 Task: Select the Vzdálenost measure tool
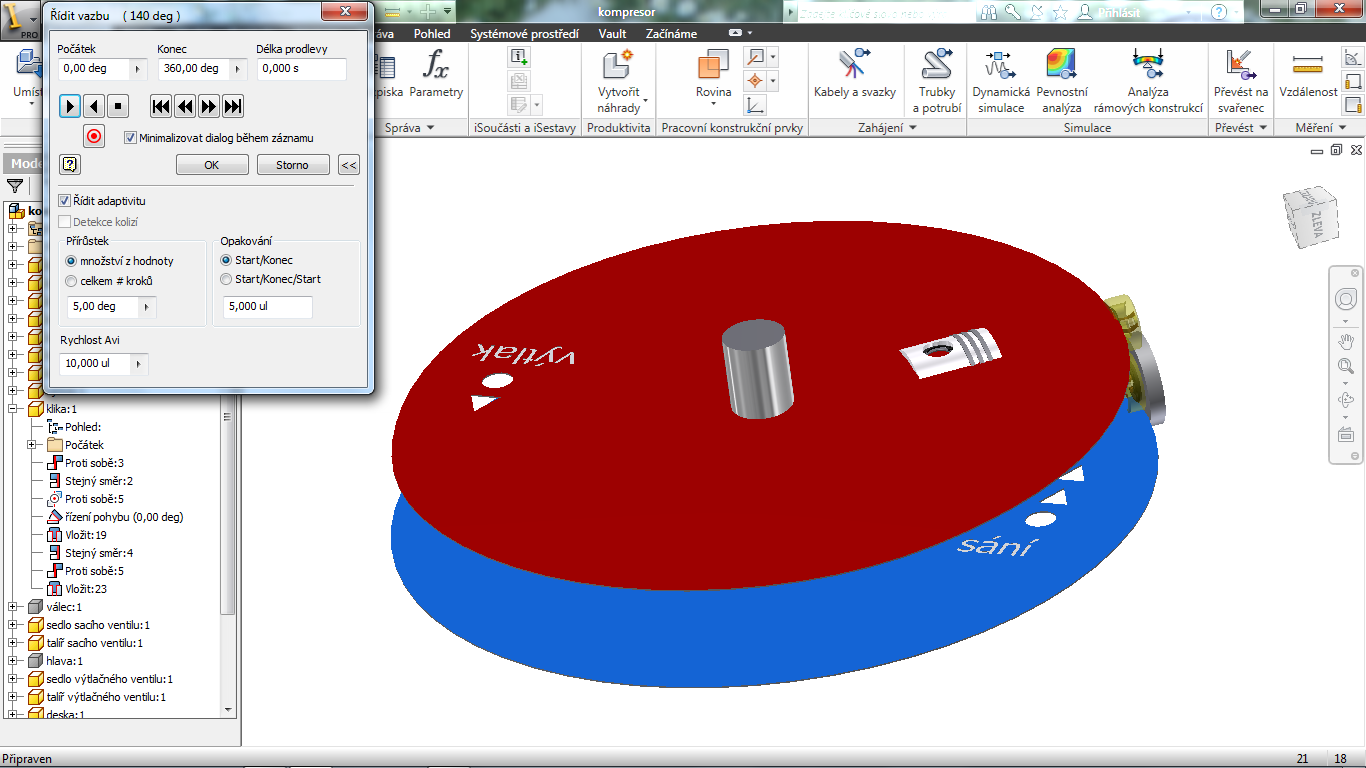pos(1308,74)
